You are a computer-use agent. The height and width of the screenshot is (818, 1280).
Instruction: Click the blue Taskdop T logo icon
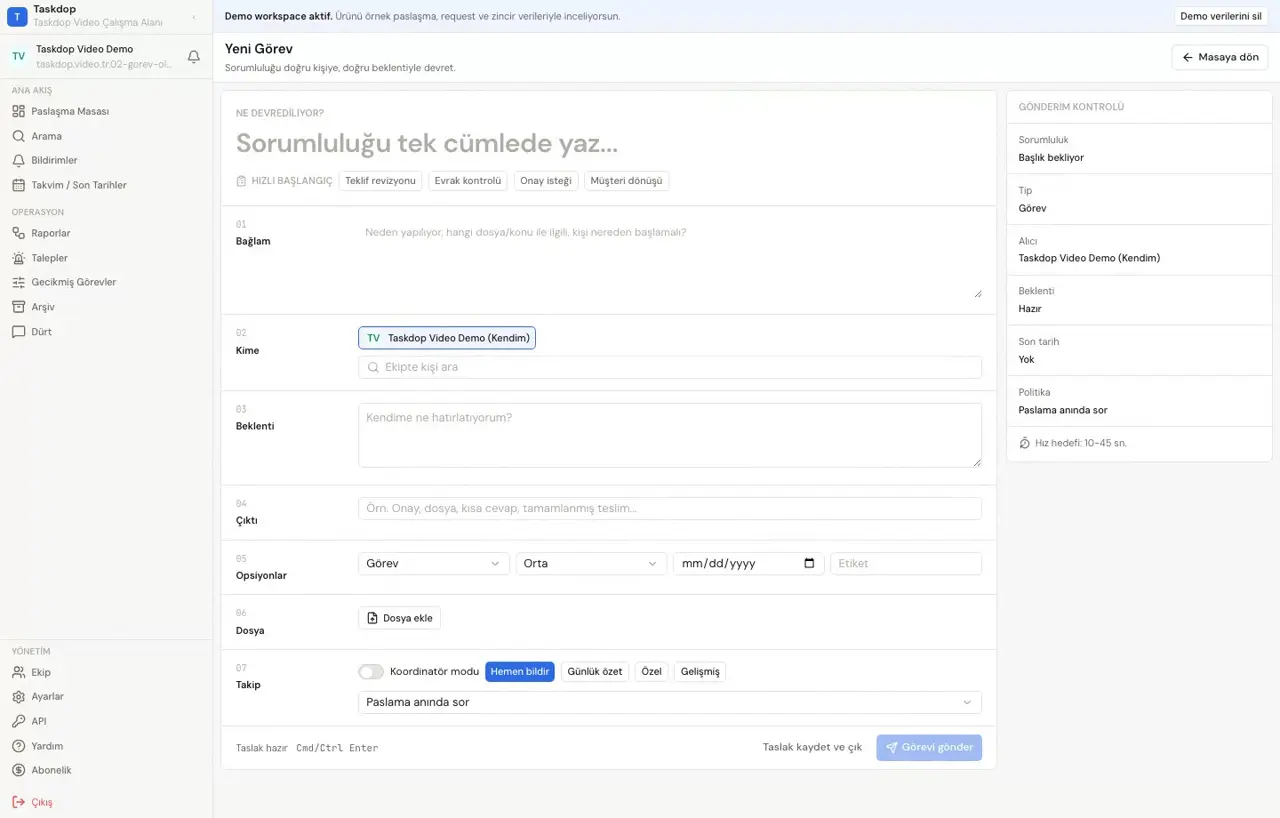(x=17, y=16)
